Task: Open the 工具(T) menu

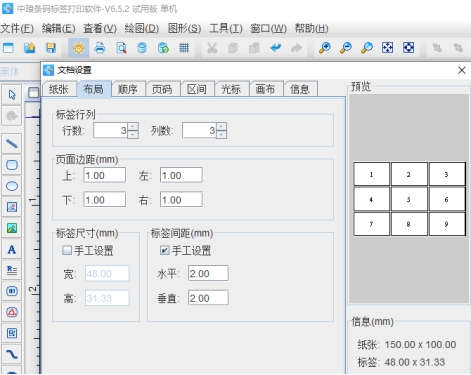Action: coord(226,29)
